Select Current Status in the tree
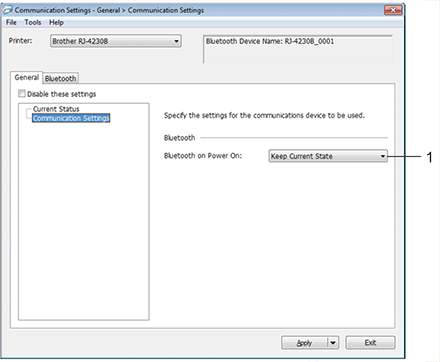The width and height of the screenshot is (440, 362). pos(56,109)
